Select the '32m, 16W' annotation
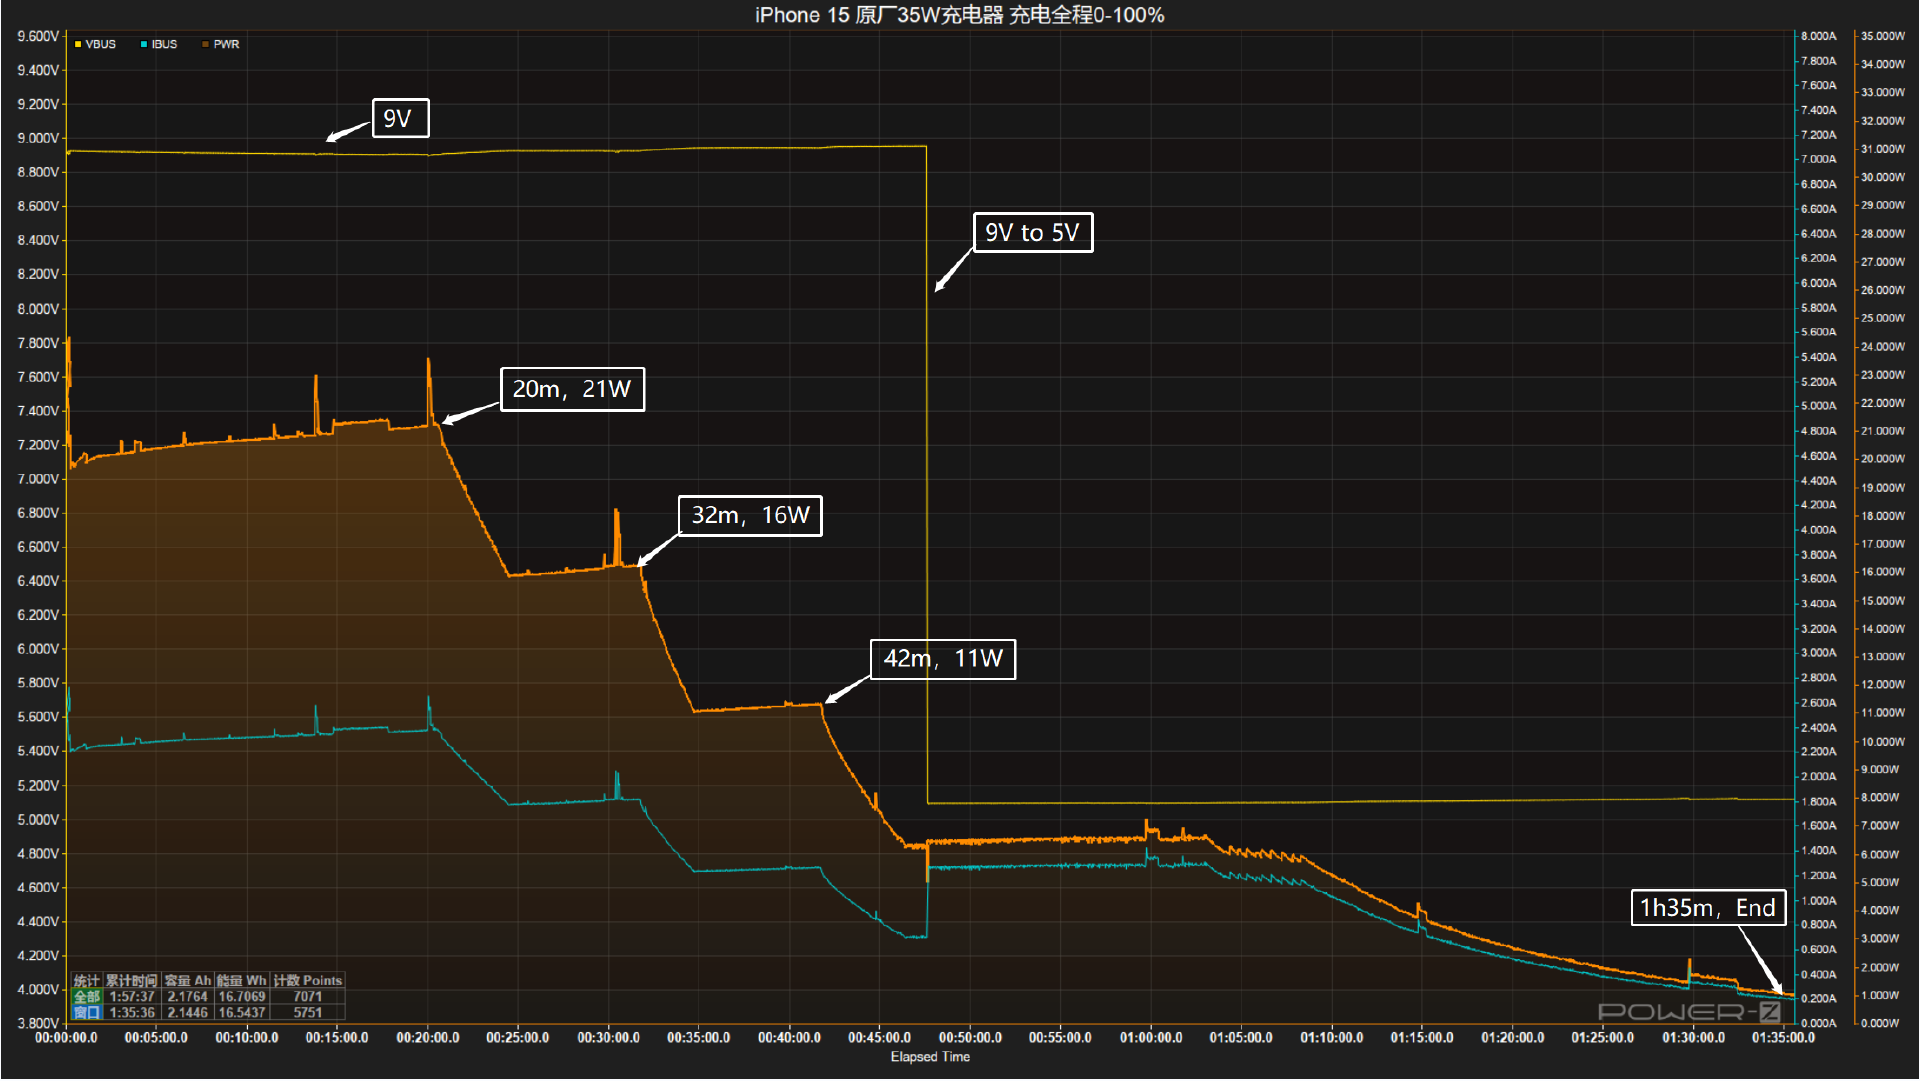1920x1081 pixels. point(750,516)
